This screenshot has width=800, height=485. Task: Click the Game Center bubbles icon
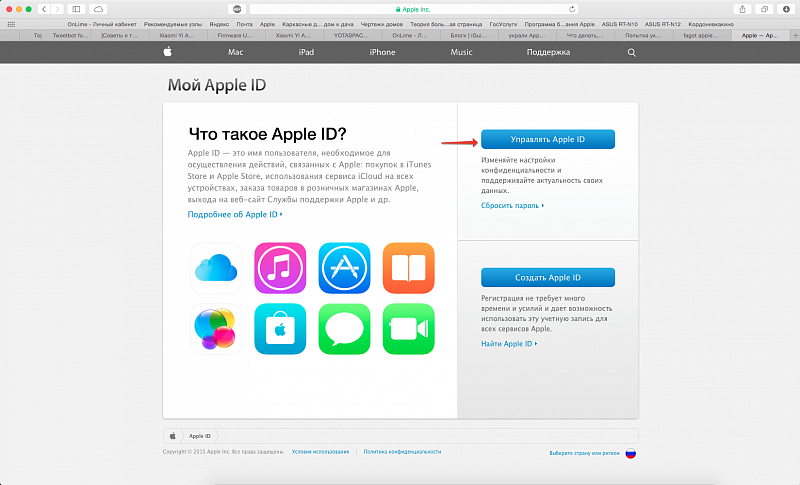(216, 329)
